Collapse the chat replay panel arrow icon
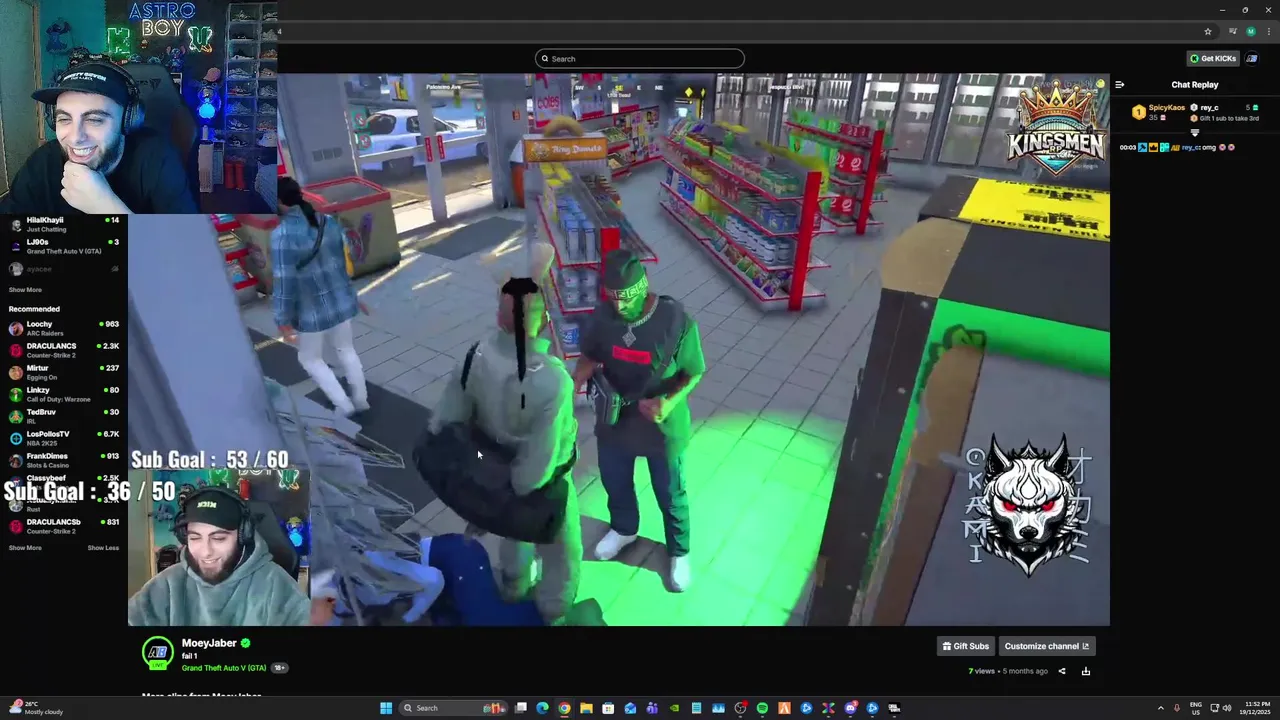 click(x=1119, y=85)
